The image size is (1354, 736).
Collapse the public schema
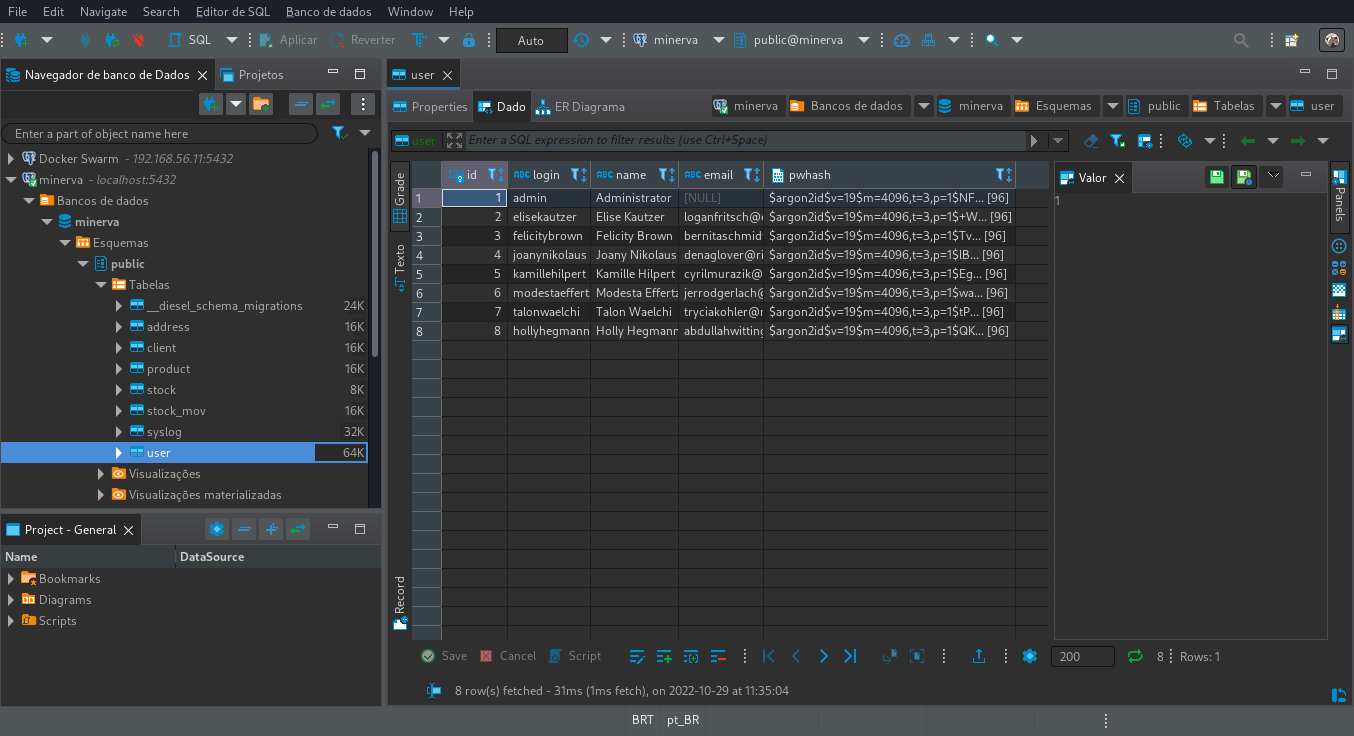(85, 263)
